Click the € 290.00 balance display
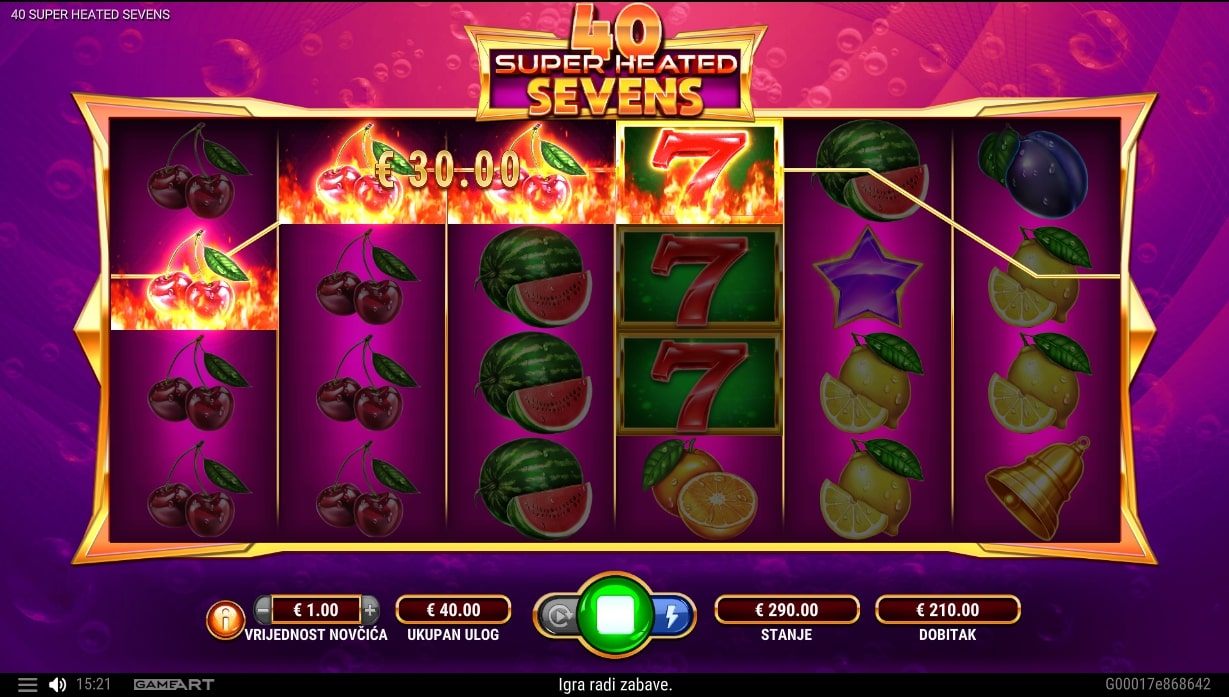The width and height of the screenshot is (1229, 697). click(787, 609)
